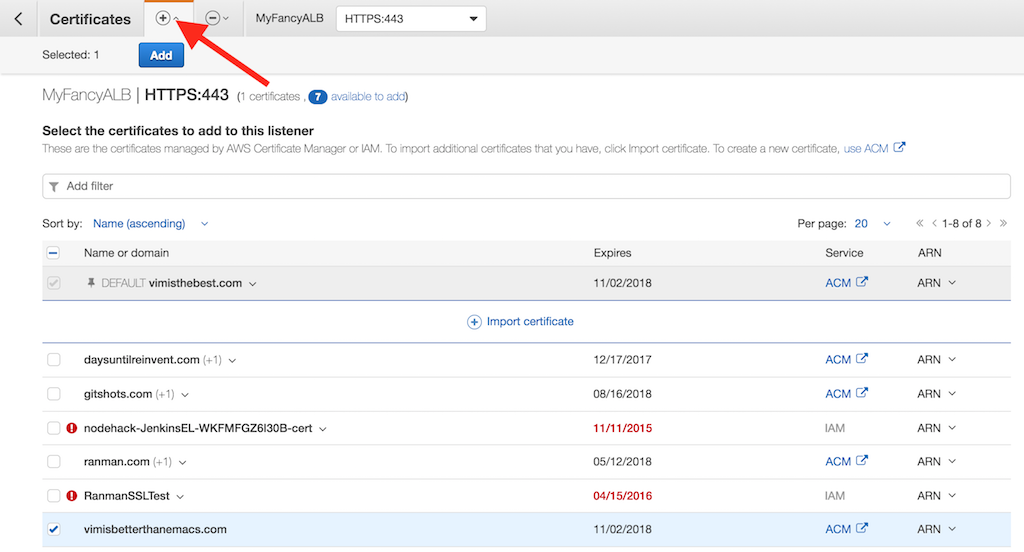The height and width of the screenshot is (552, 1024).
Task: Click the blue Add button
Action: point(161,56)
